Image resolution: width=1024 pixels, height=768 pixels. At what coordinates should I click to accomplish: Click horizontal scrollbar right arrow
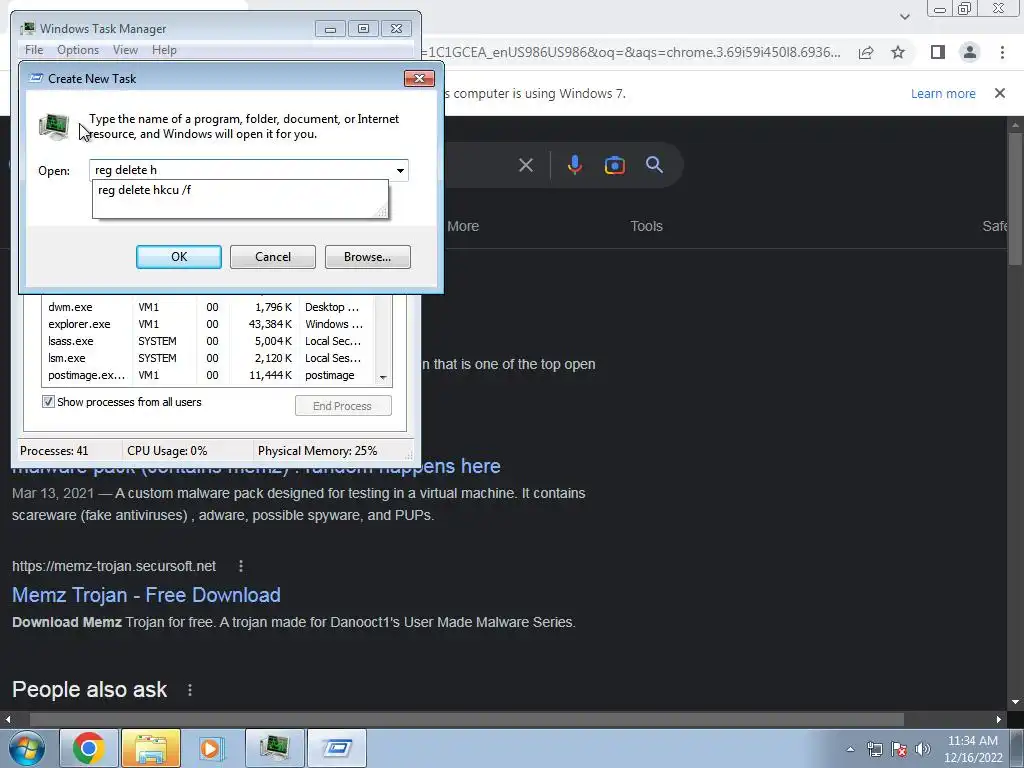[999, 720]
